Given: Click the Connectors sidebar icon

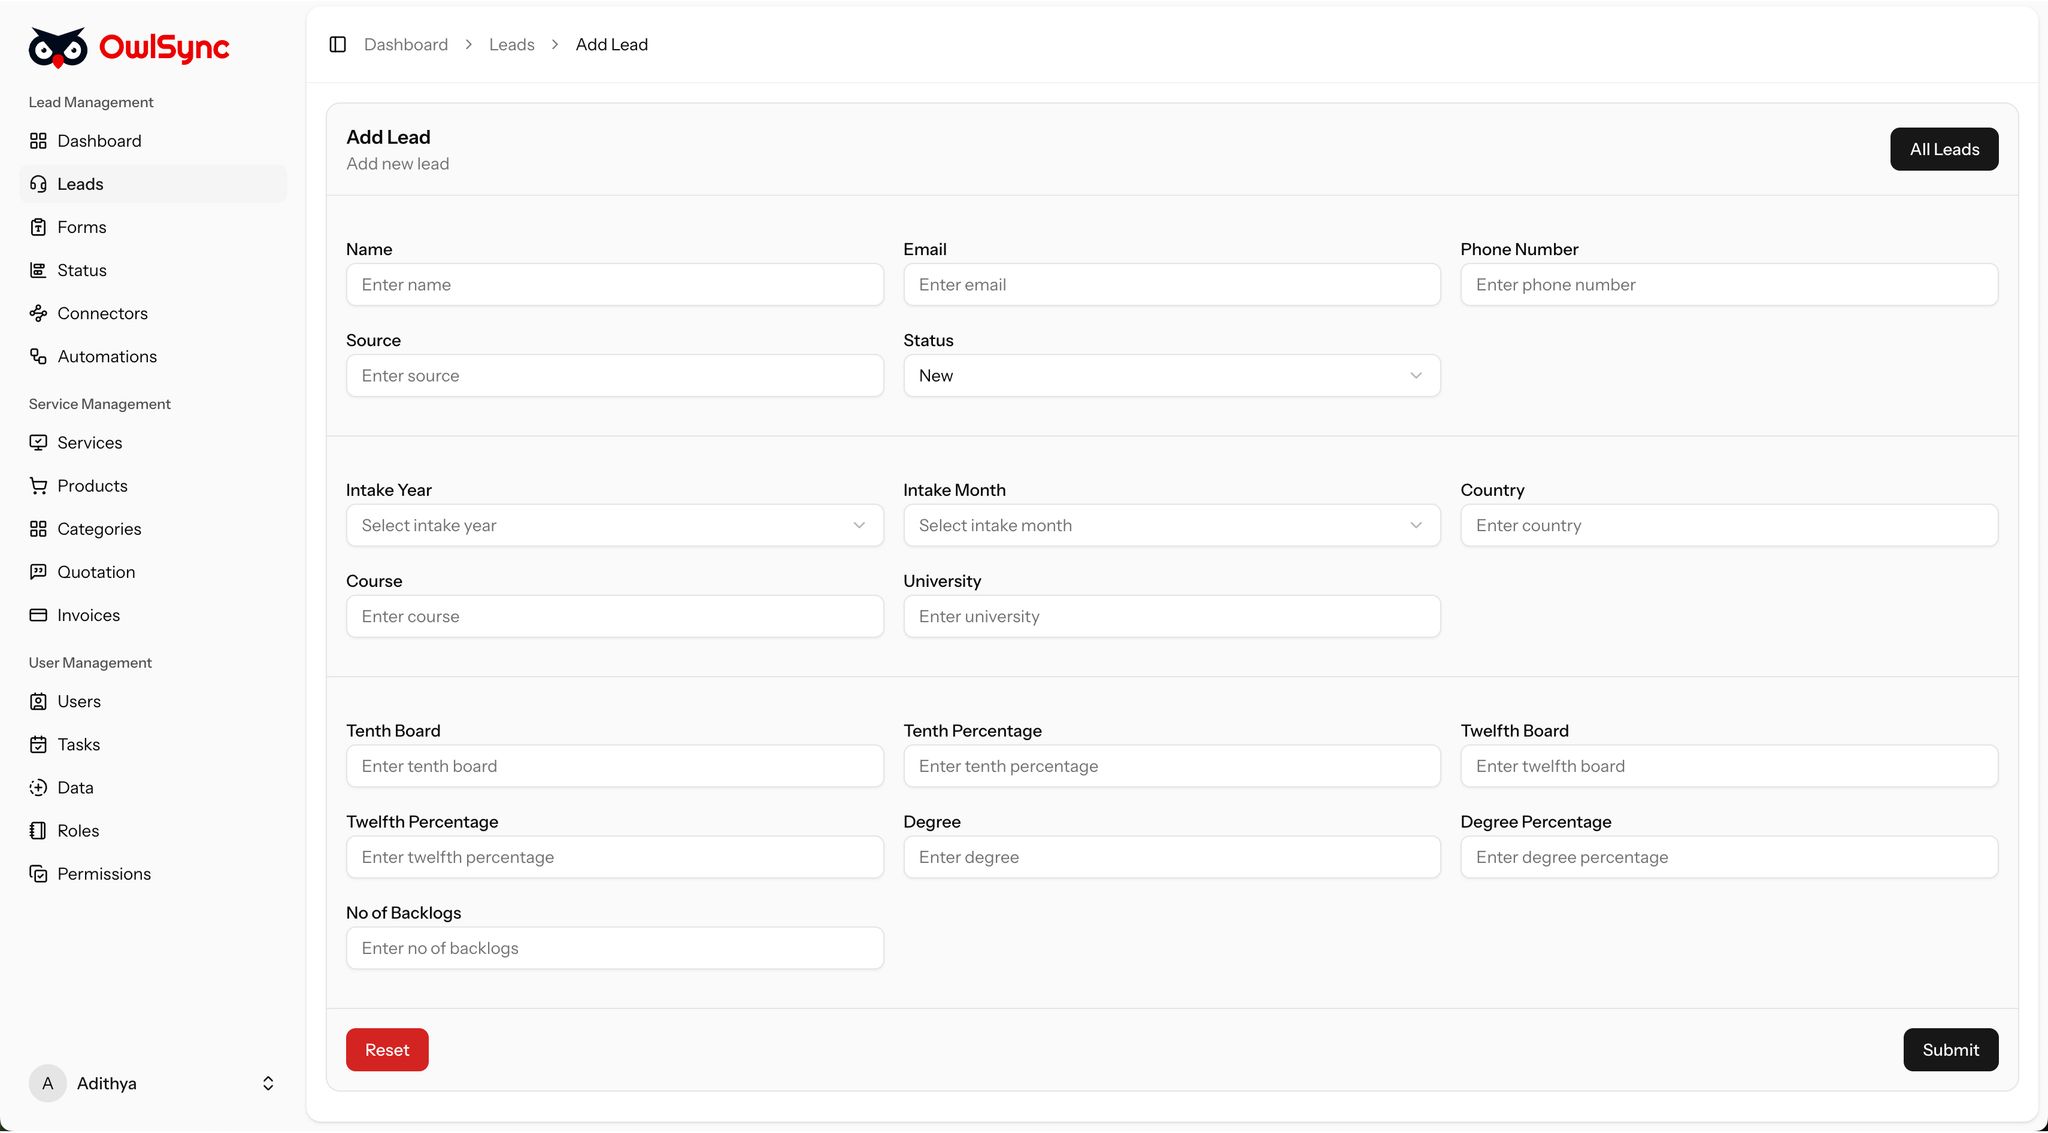Looking at the screenshot, I should pos(38,314).
